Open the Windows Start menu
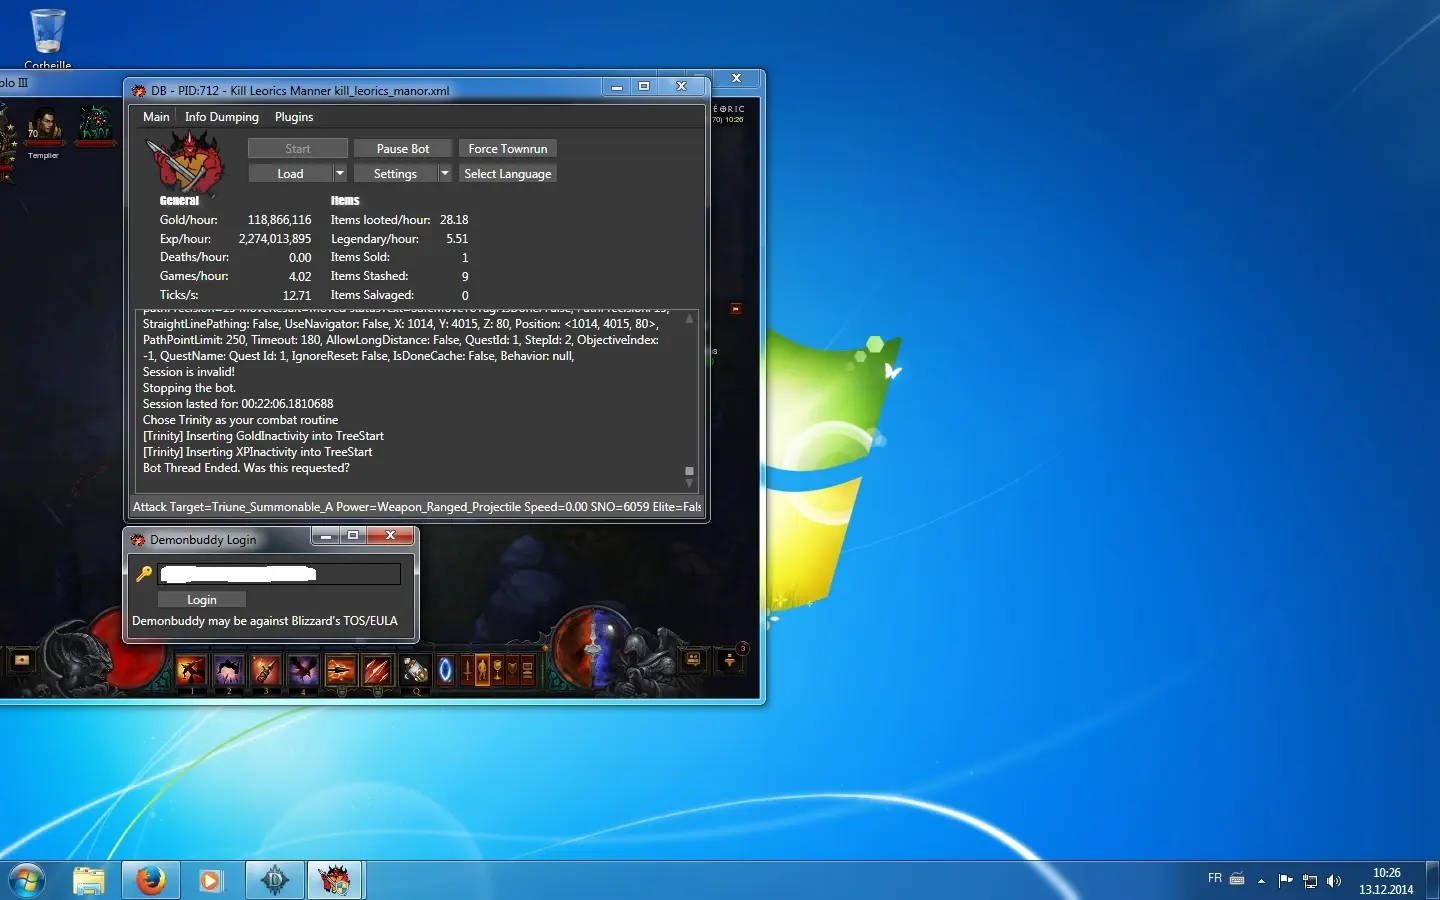 click(x=26, y=880)
